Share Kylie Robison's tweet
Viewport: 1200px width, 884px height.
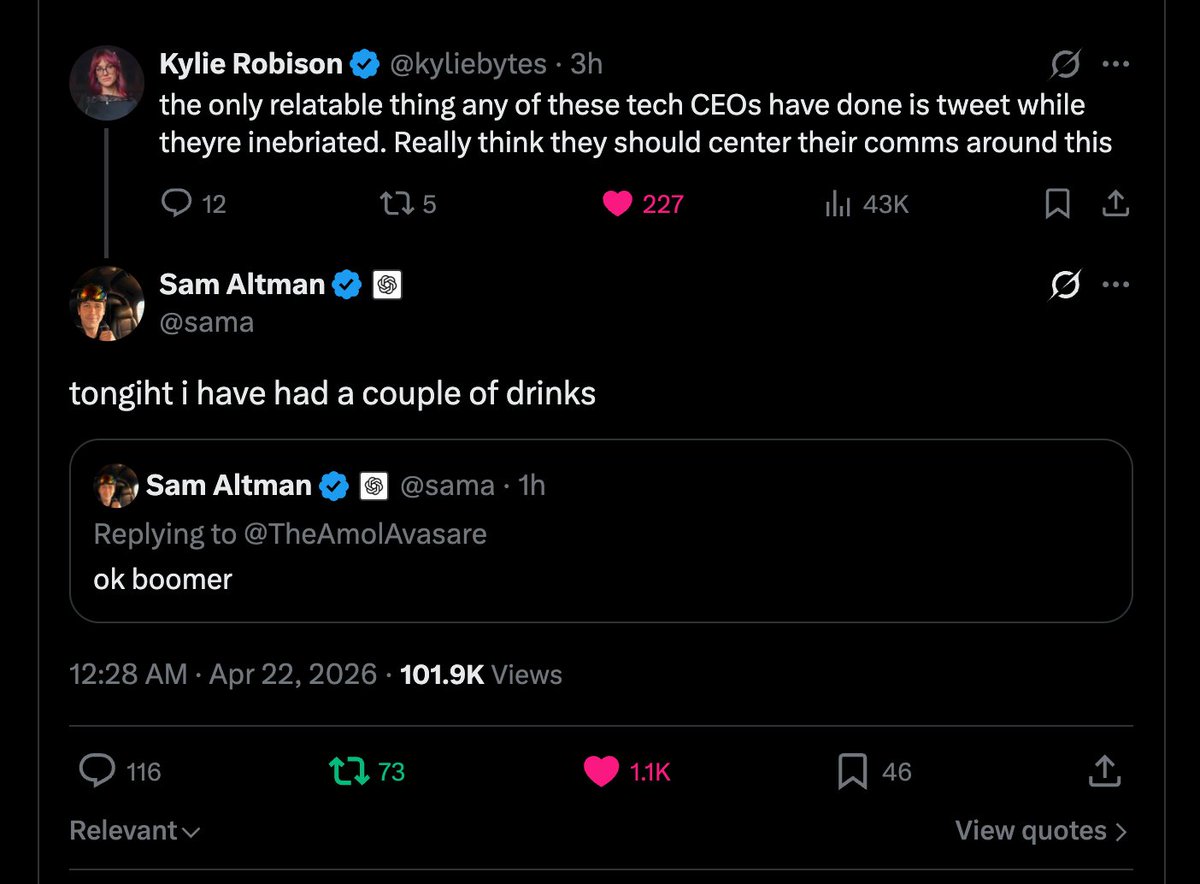coord(1115,204)
